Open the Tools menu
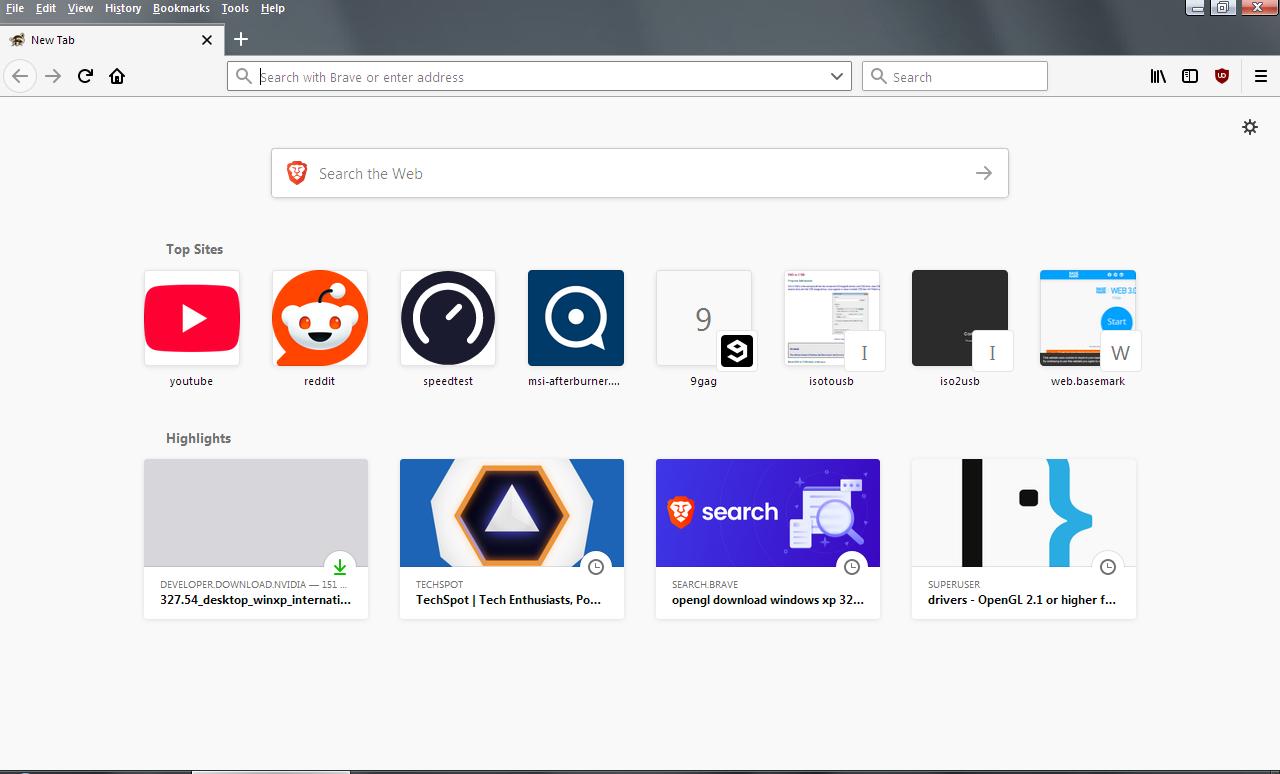 pos(235,8)
